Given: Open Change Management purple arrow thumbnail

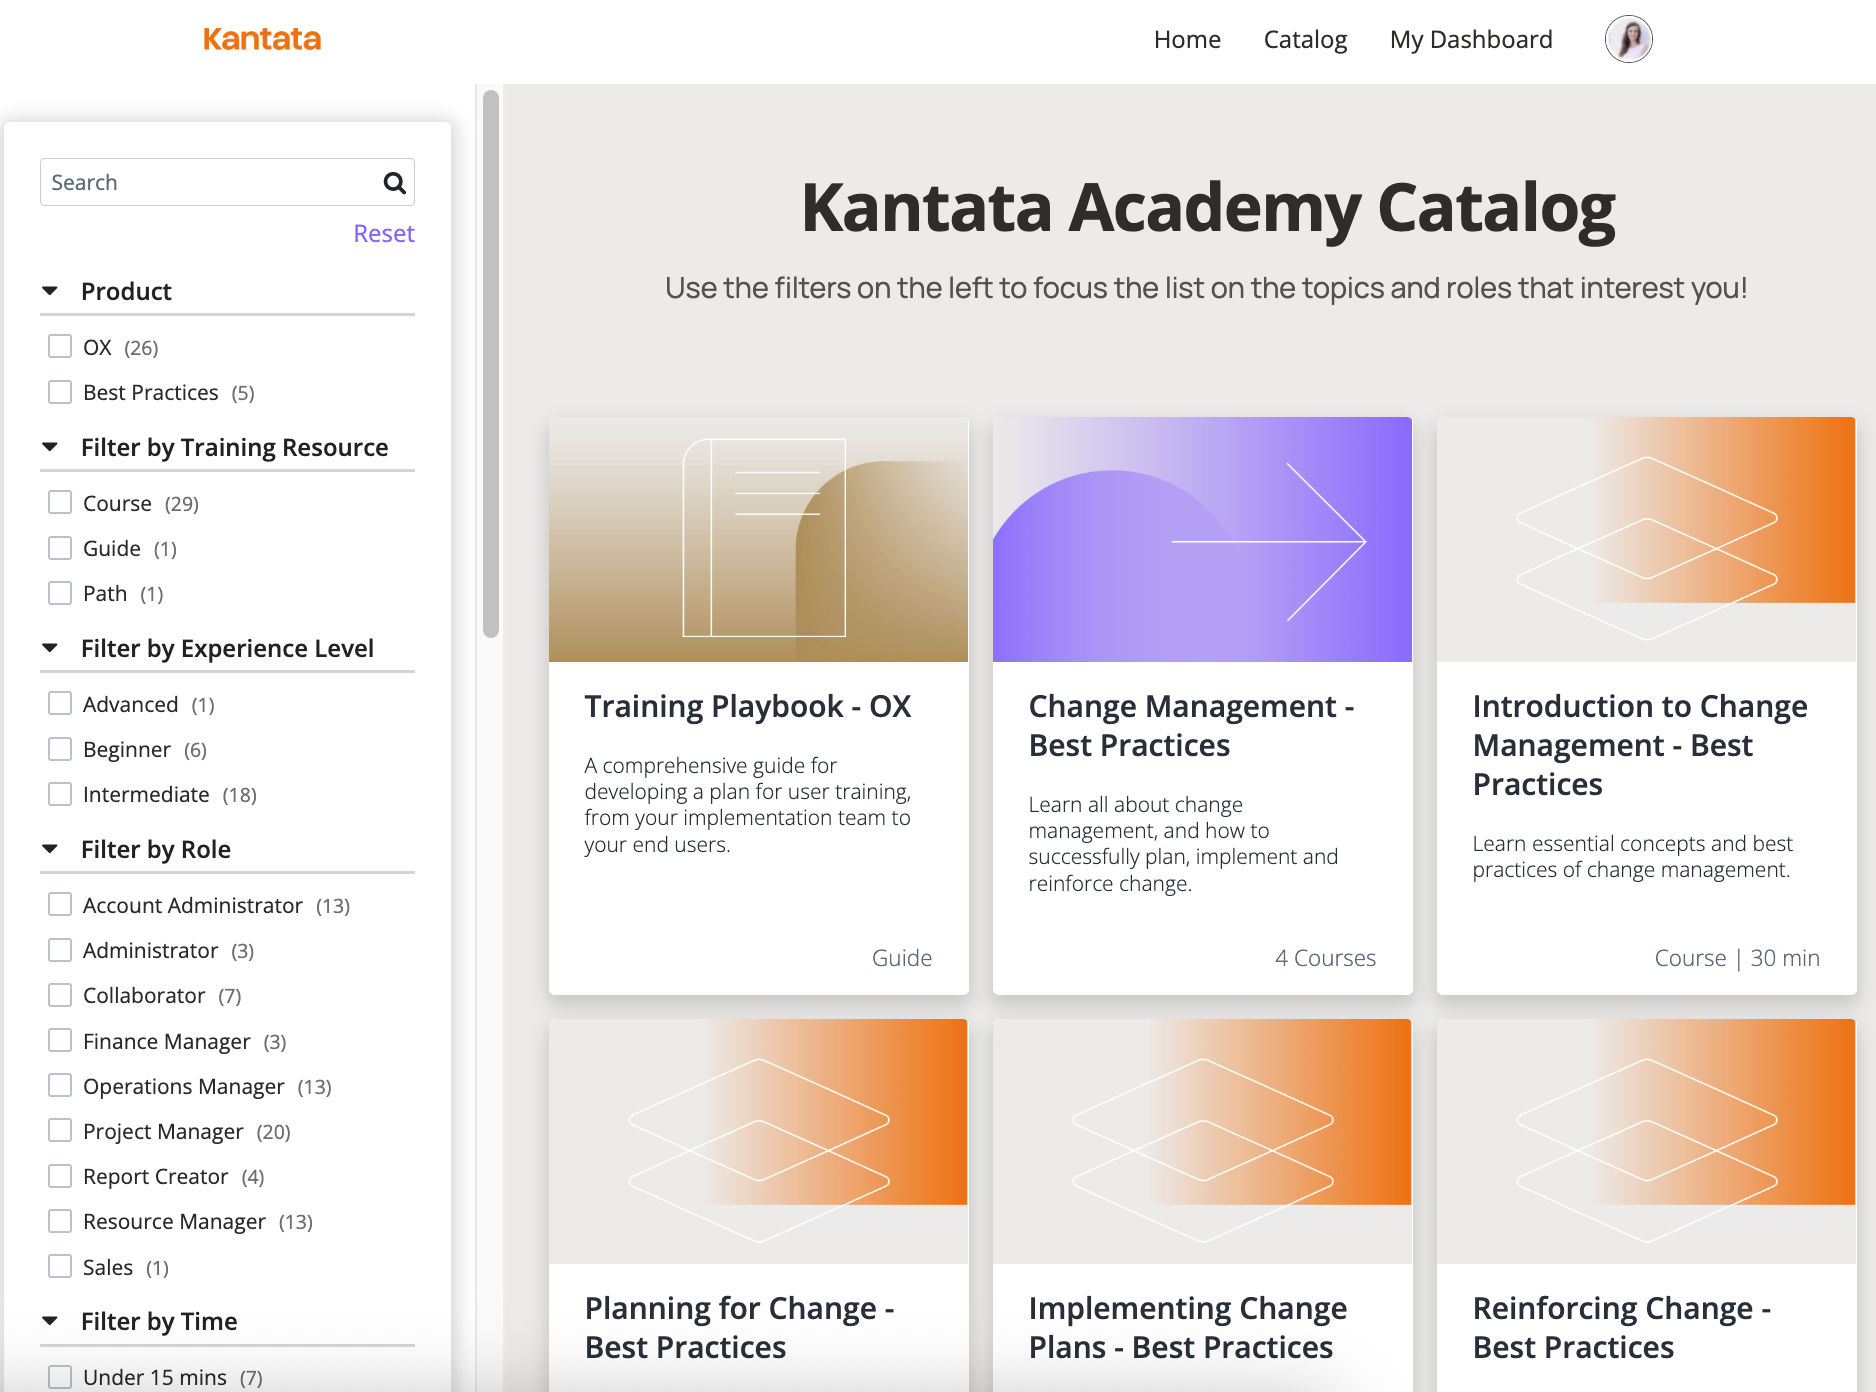Looking at the screenshot, I should click(x=1202, y=539).
